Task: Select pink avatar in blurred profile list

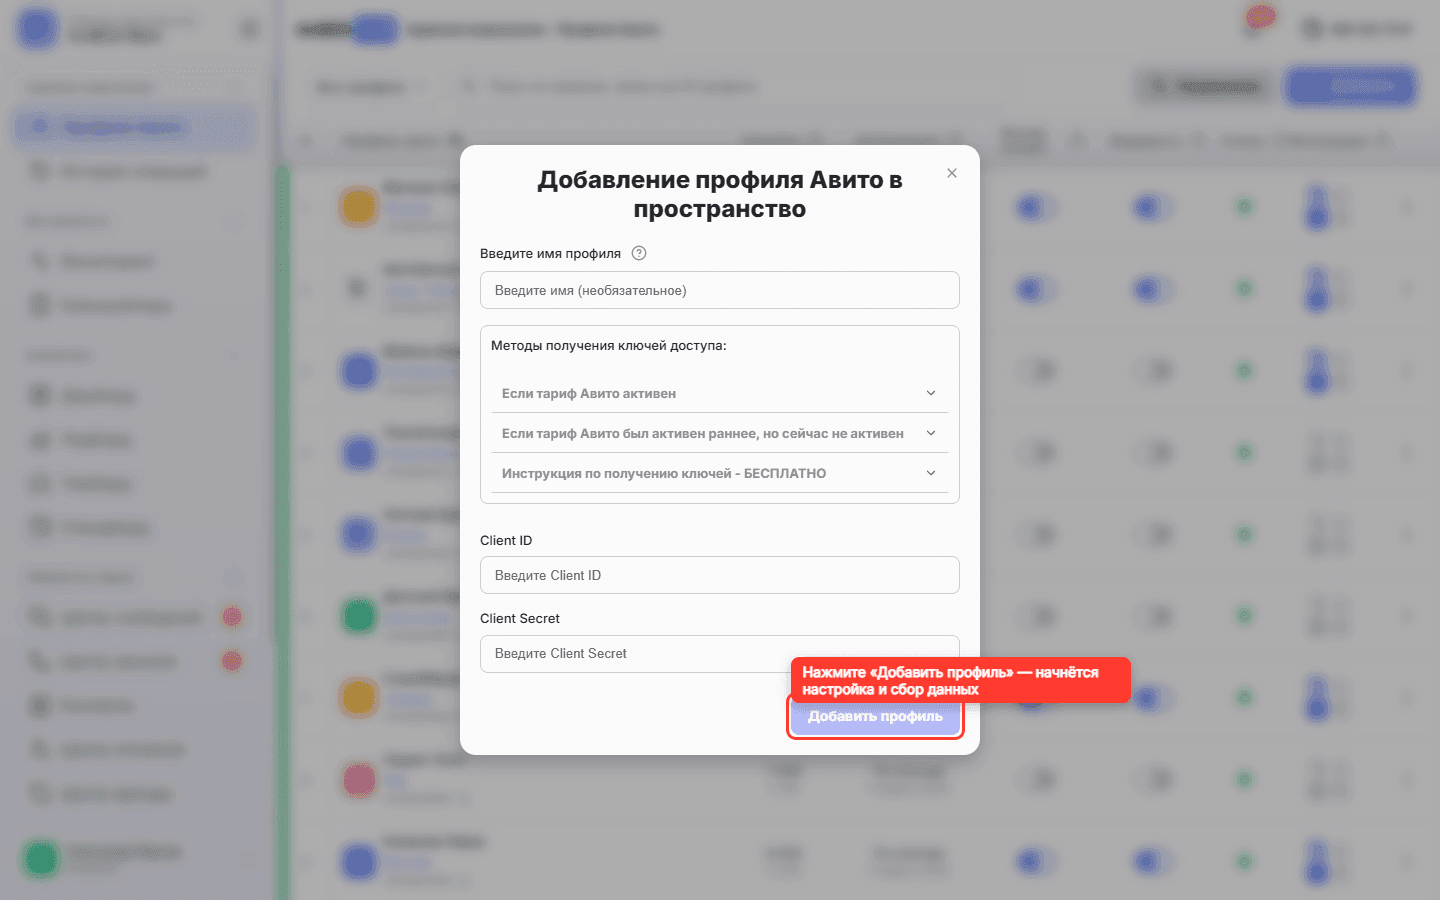Action: coord(359,779)
